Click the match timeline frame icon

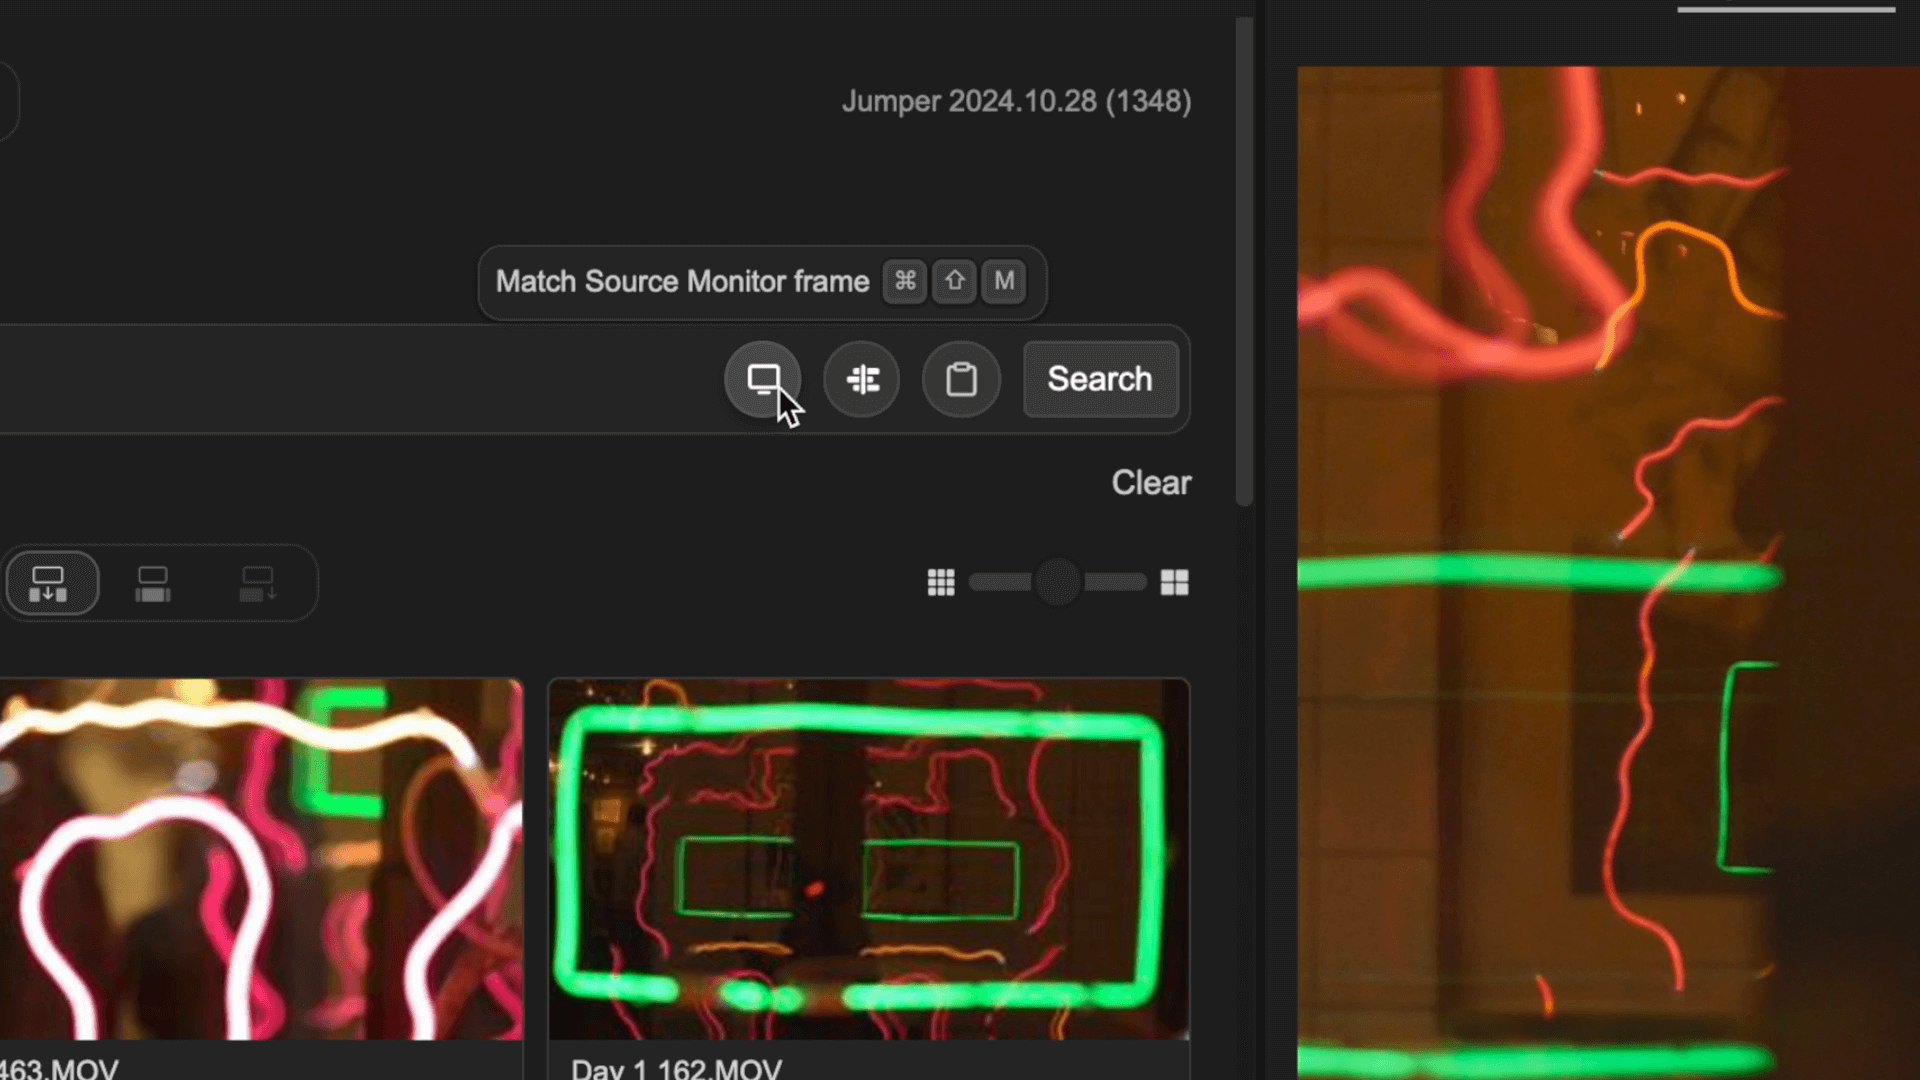point(862,379)
